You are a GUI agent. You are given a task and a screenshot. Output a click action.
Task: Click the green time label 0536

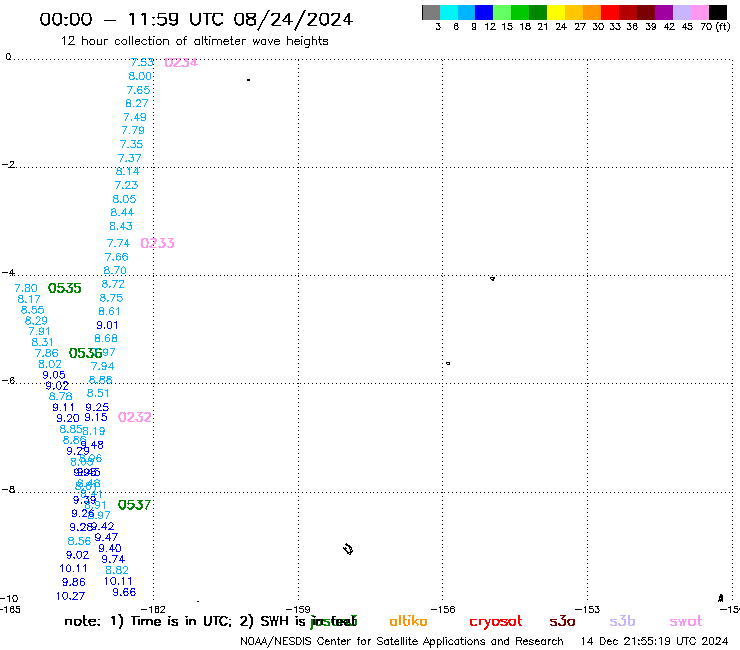[85, 353]
